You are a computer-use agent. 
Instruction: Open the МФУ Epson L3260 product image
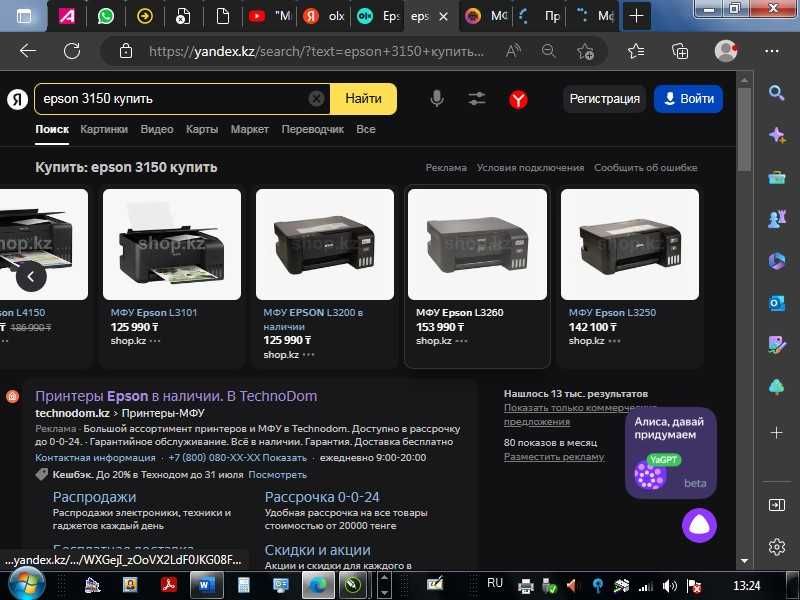pyautogui.click(x=478, y=244)
